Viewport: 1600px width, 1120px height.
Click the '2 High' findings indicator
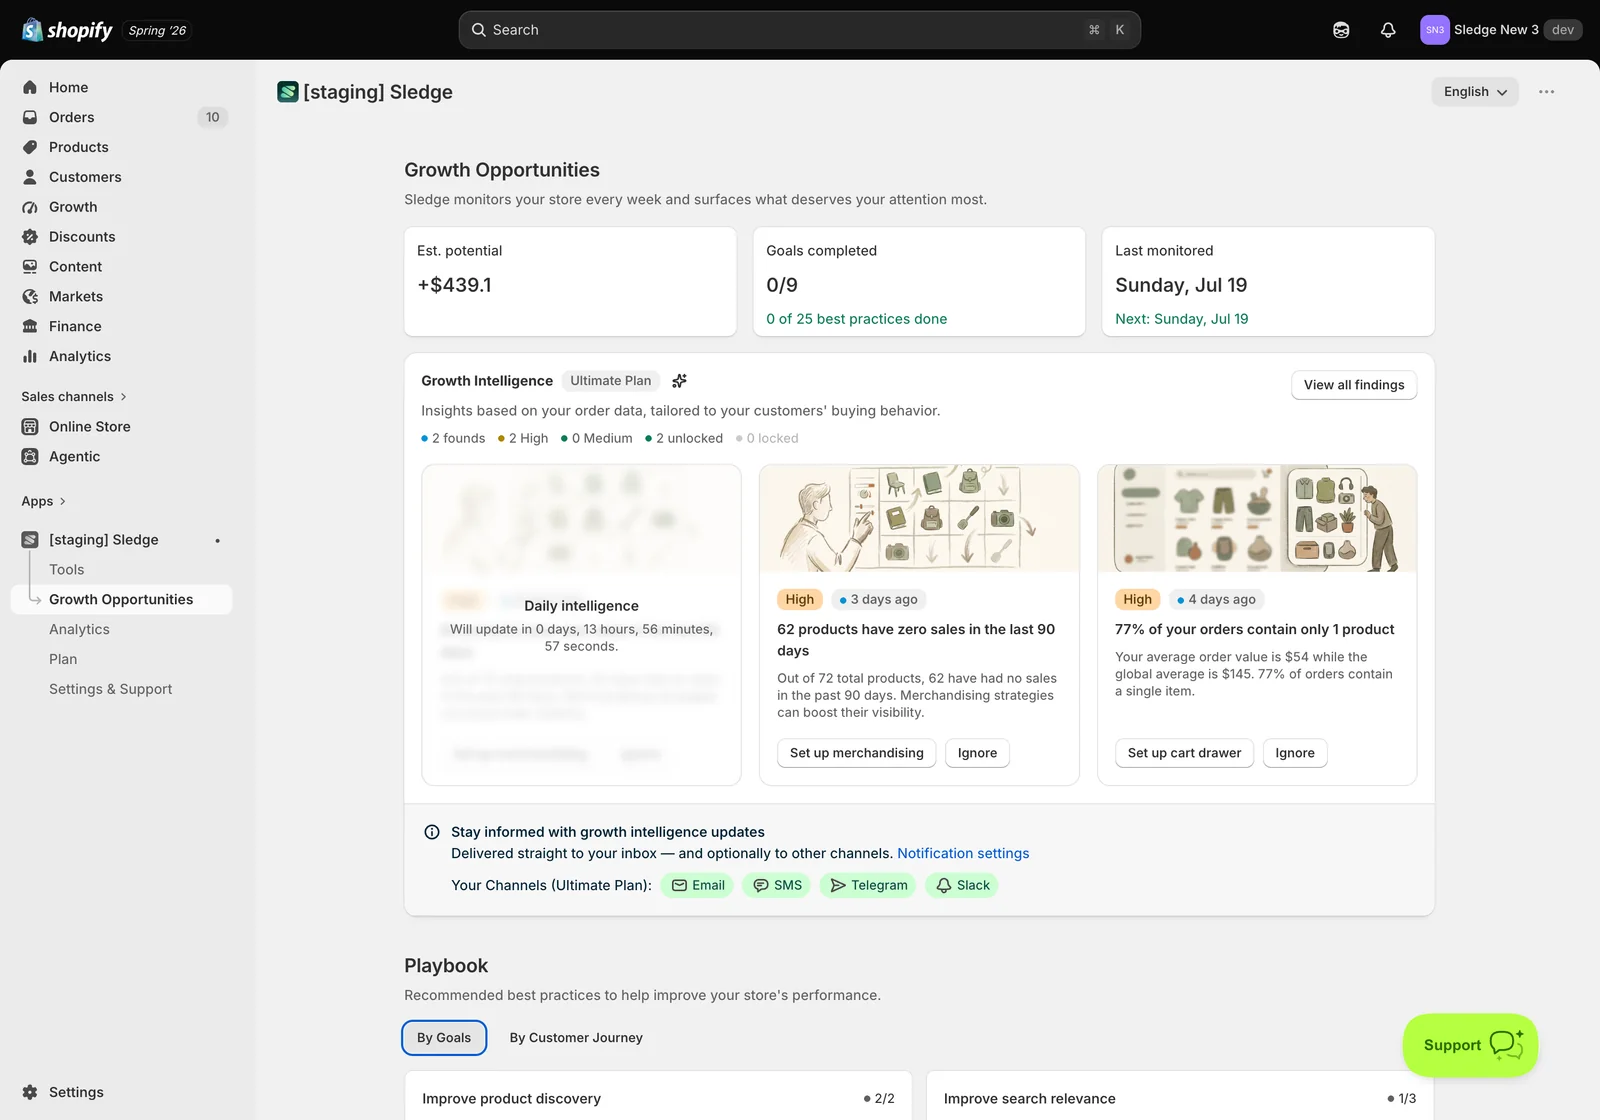pyautogui.click(x=523, y=439)
